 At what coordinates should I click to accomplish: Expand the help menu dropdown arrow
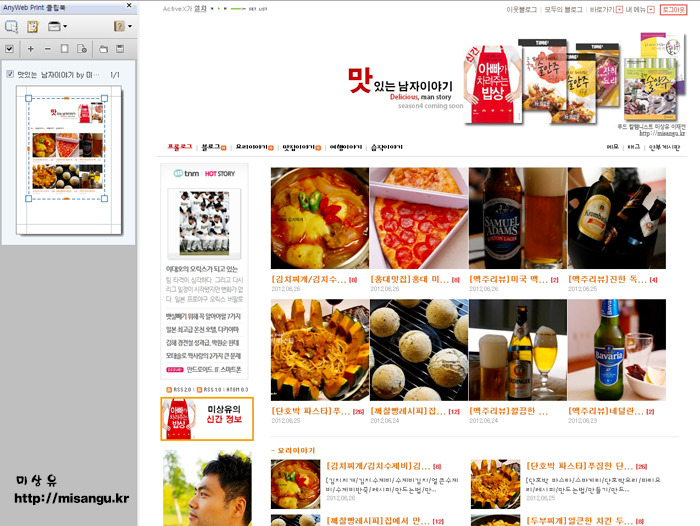tap(130, 26)
